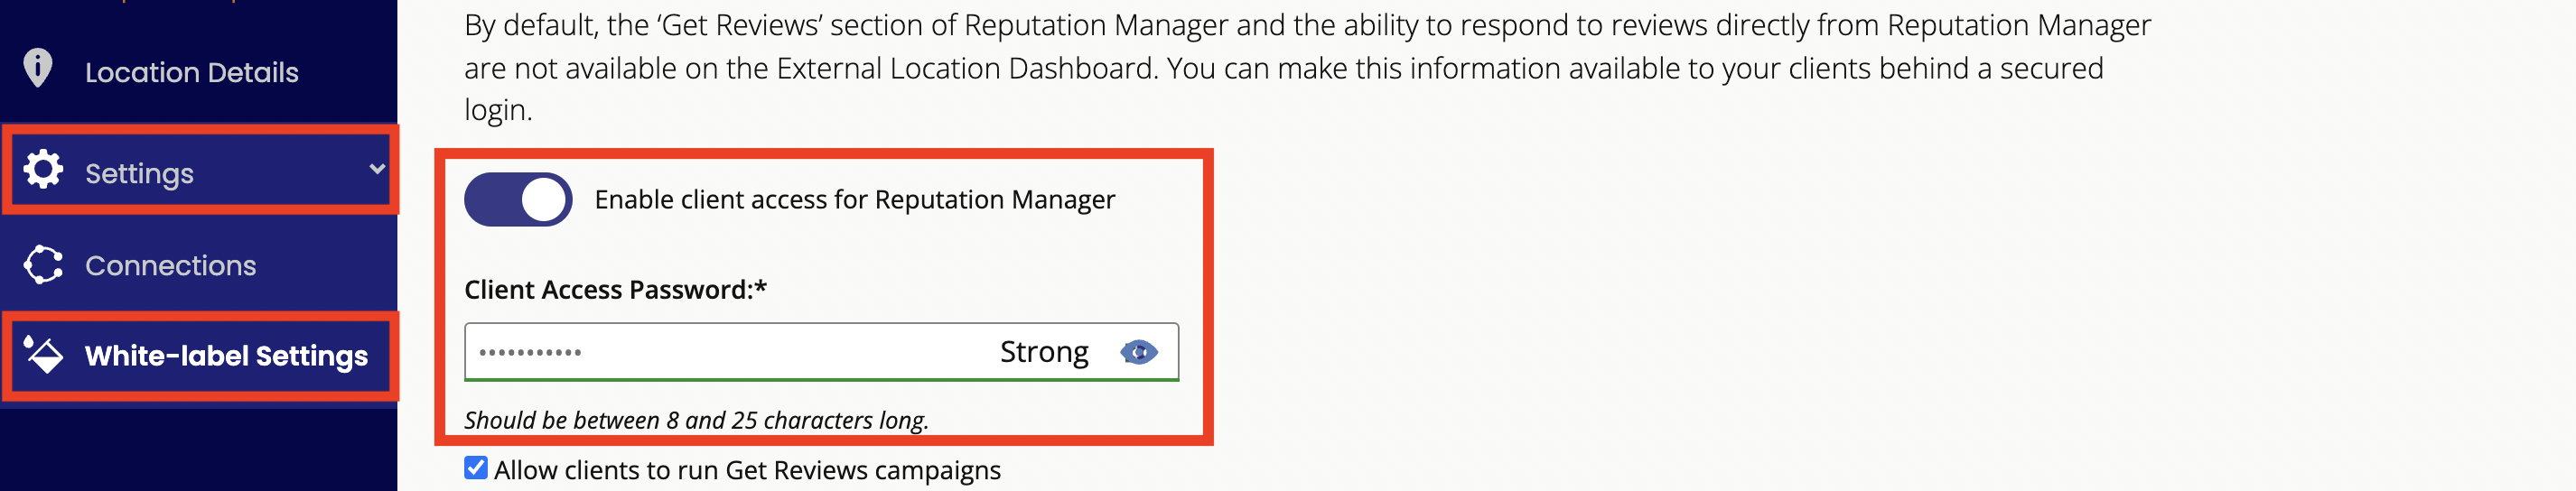Click the Enable client access label text
This screenshot has height=491, width=2576.
click(854, 200)
